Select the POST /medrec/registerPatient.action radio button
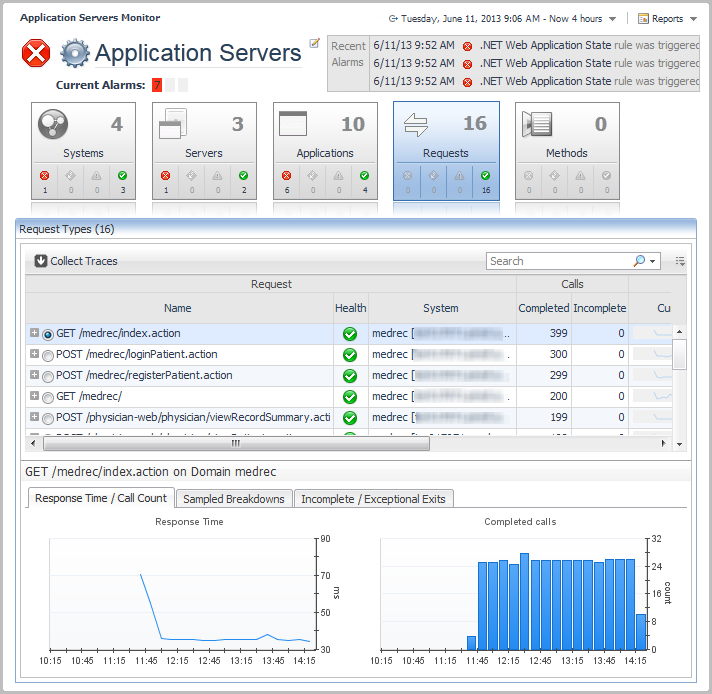Viewport: 712px width, 694px height. pos(48,377)
